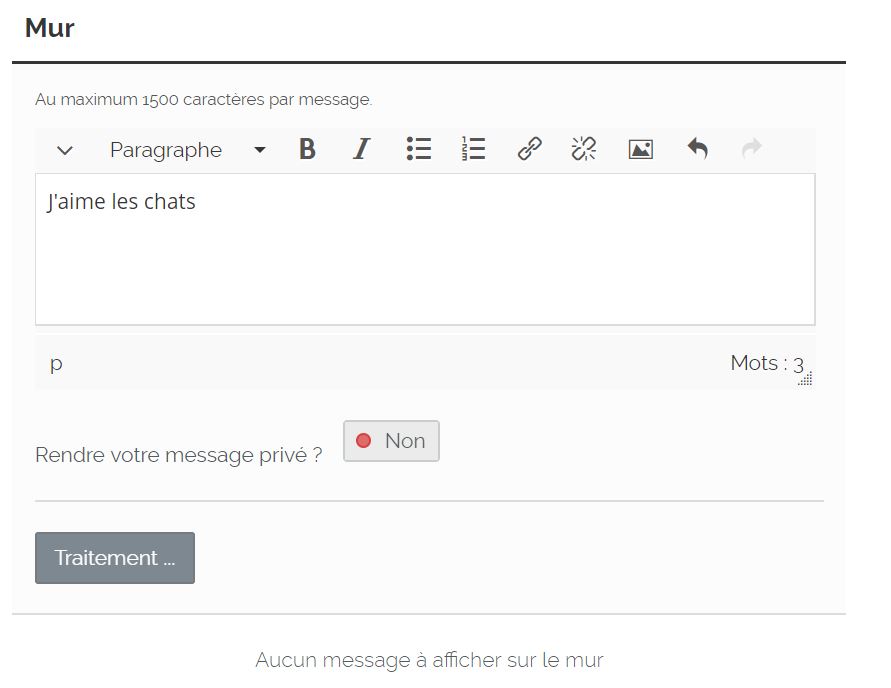Insert an image into the message
This screenshot has height=688, width=891.
pyautogui.click(x=640, y=150)
